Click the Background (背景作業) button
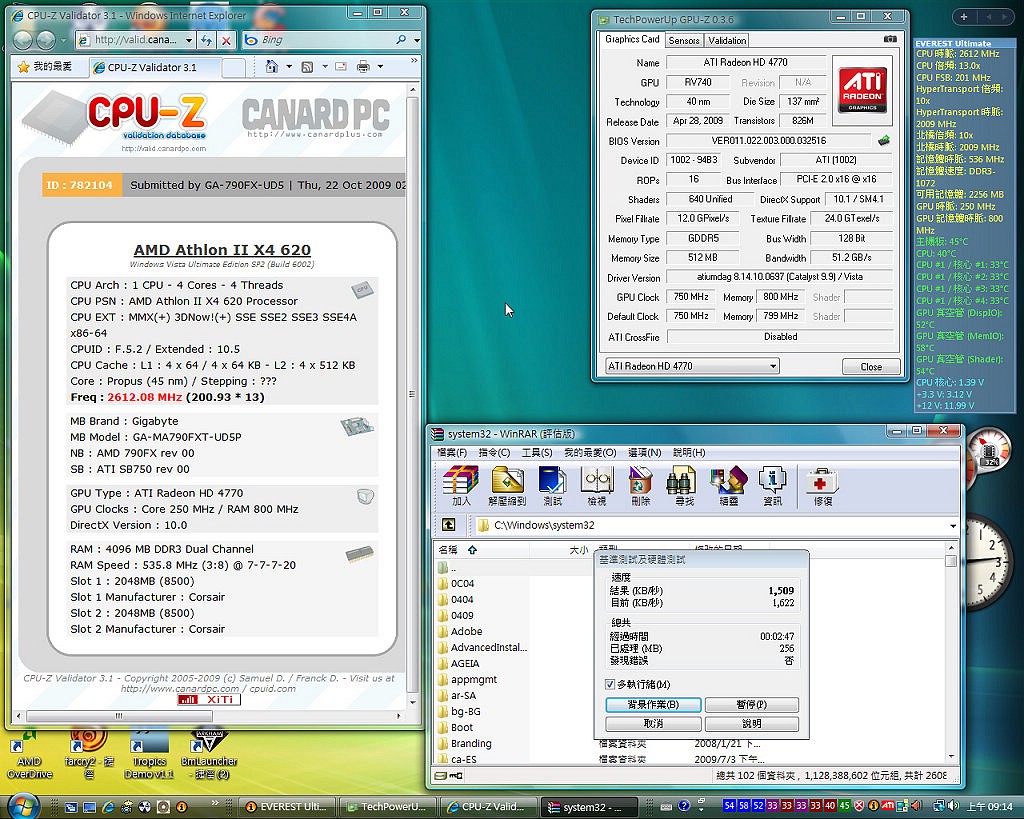Image resolution: width=1024 pixels, height=819 pixels. [653, 705]
